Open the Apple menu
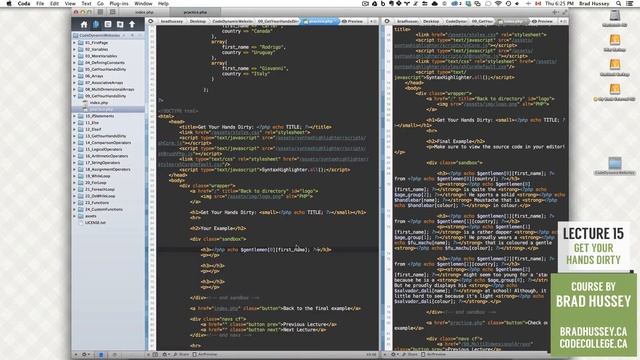640x360 pixels. (9, 3)
